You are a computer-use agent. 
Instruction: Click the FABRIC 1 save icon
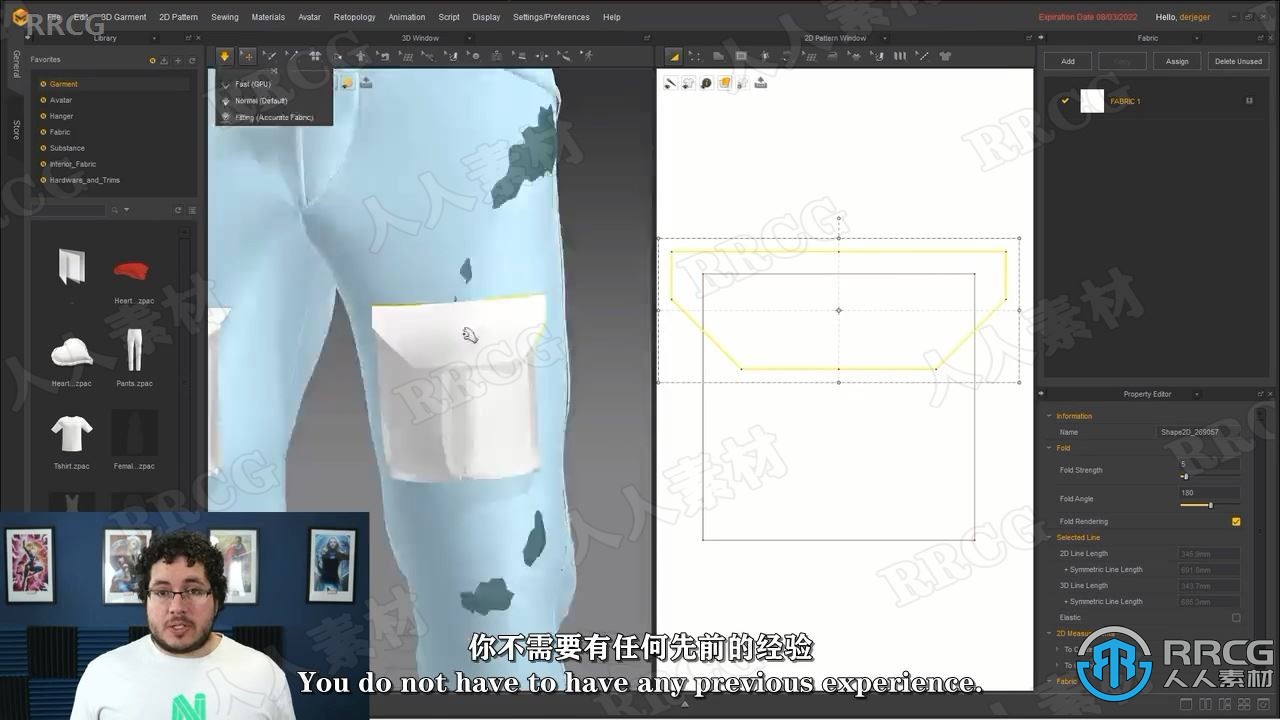point(1249,101)
